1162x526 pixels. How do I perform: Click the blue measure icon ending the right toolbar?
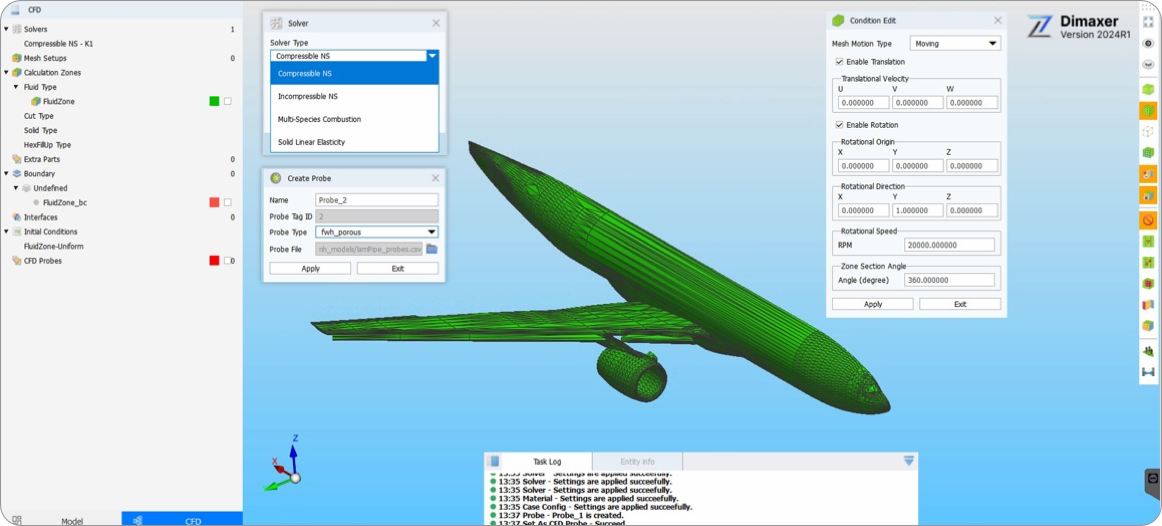(1148, 371)
